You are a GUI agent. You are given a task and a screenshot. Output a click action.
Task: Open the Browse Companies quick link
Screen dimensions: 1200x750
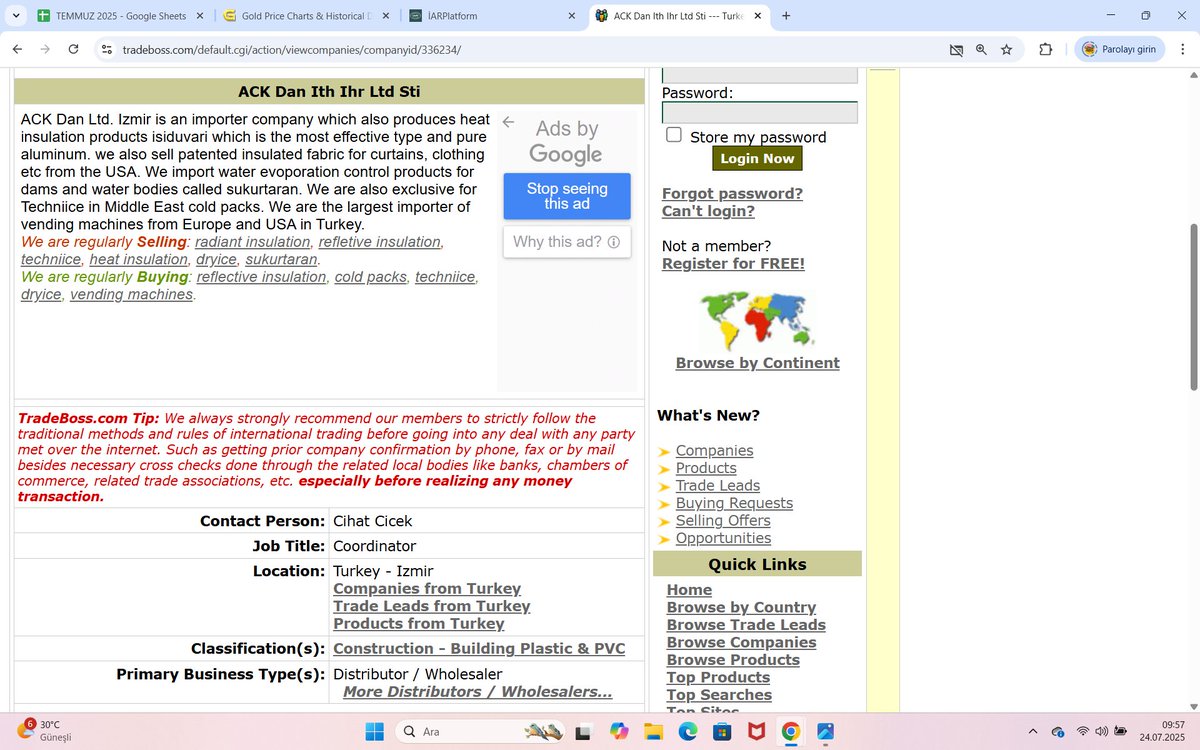tap(741, 643)
